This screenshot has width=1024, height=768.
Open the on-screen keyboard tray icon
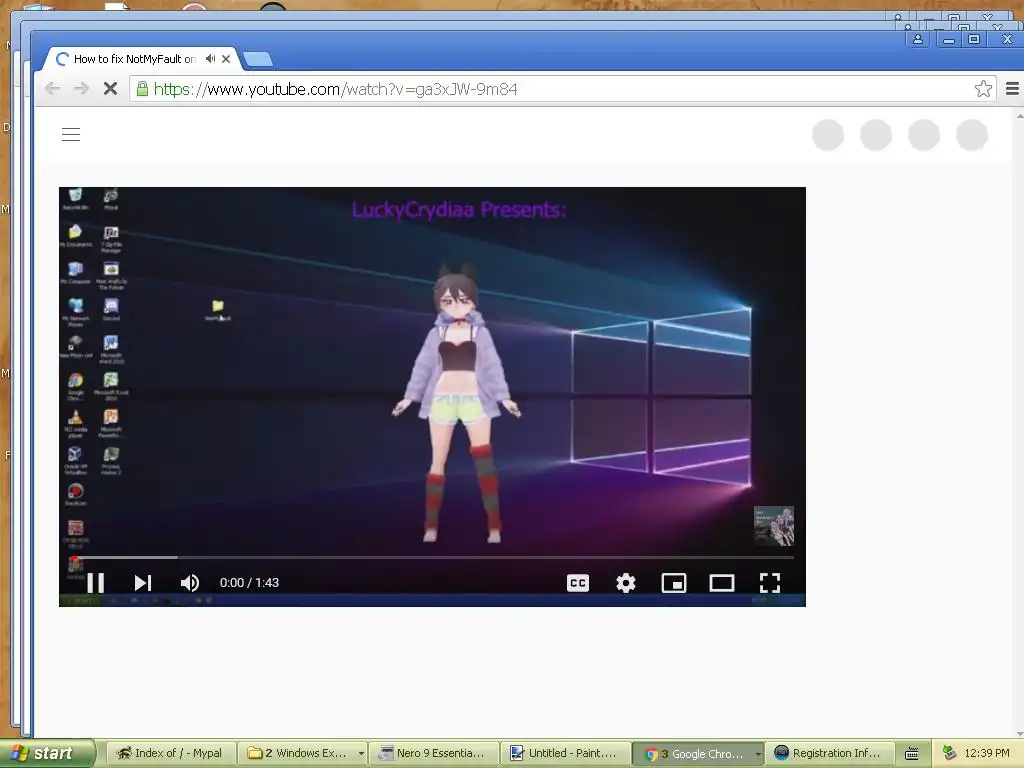[x=912, y=754]
